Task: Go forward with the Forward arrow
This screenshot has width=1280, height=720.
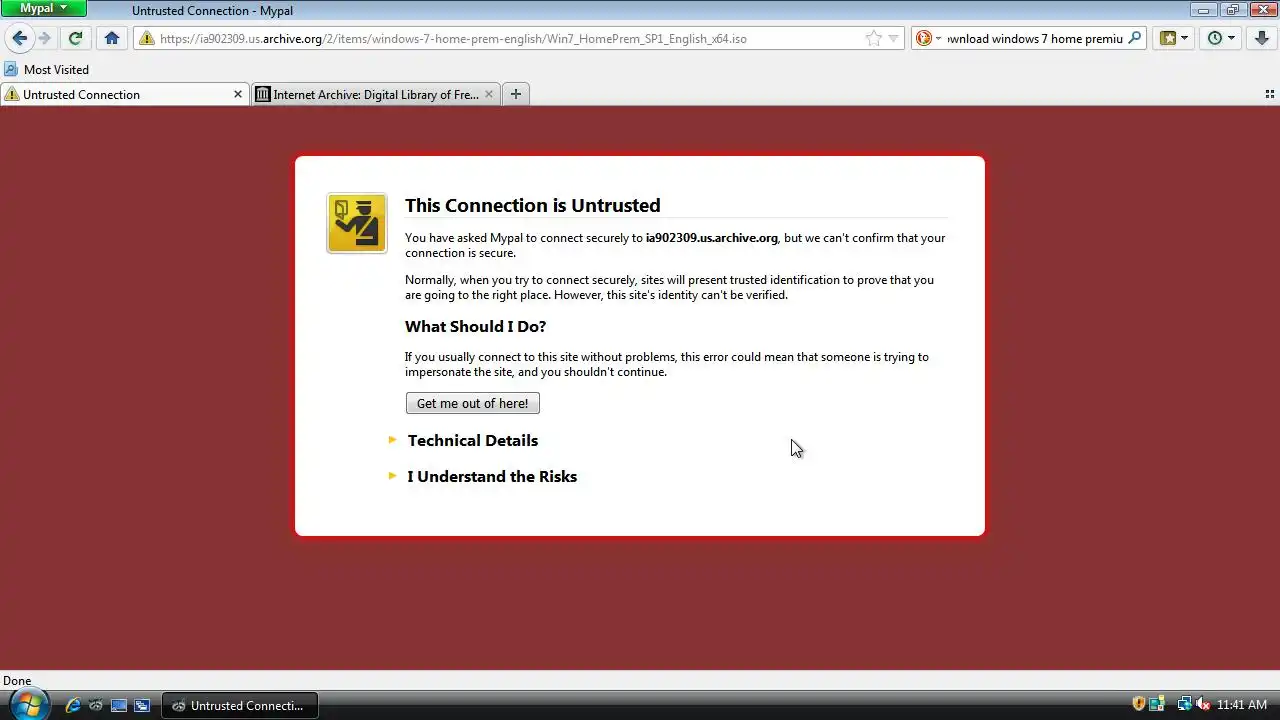Action: [x=44, y=38]
